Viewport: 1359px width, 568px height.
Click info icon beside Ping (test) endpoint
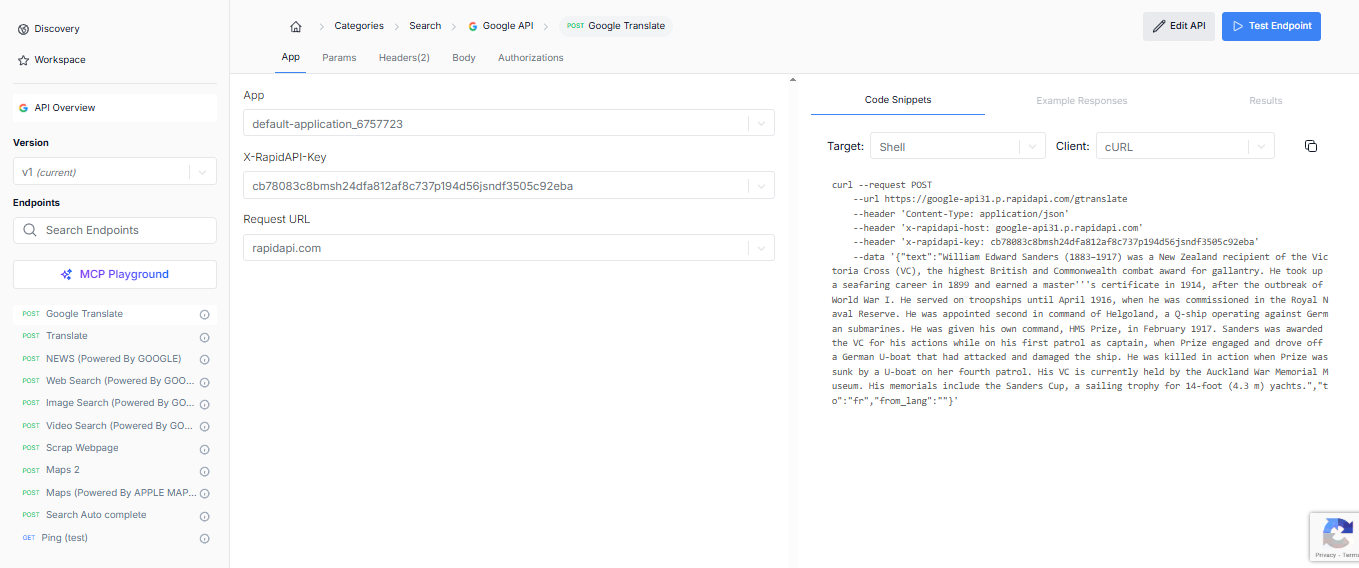pos(205,539)
